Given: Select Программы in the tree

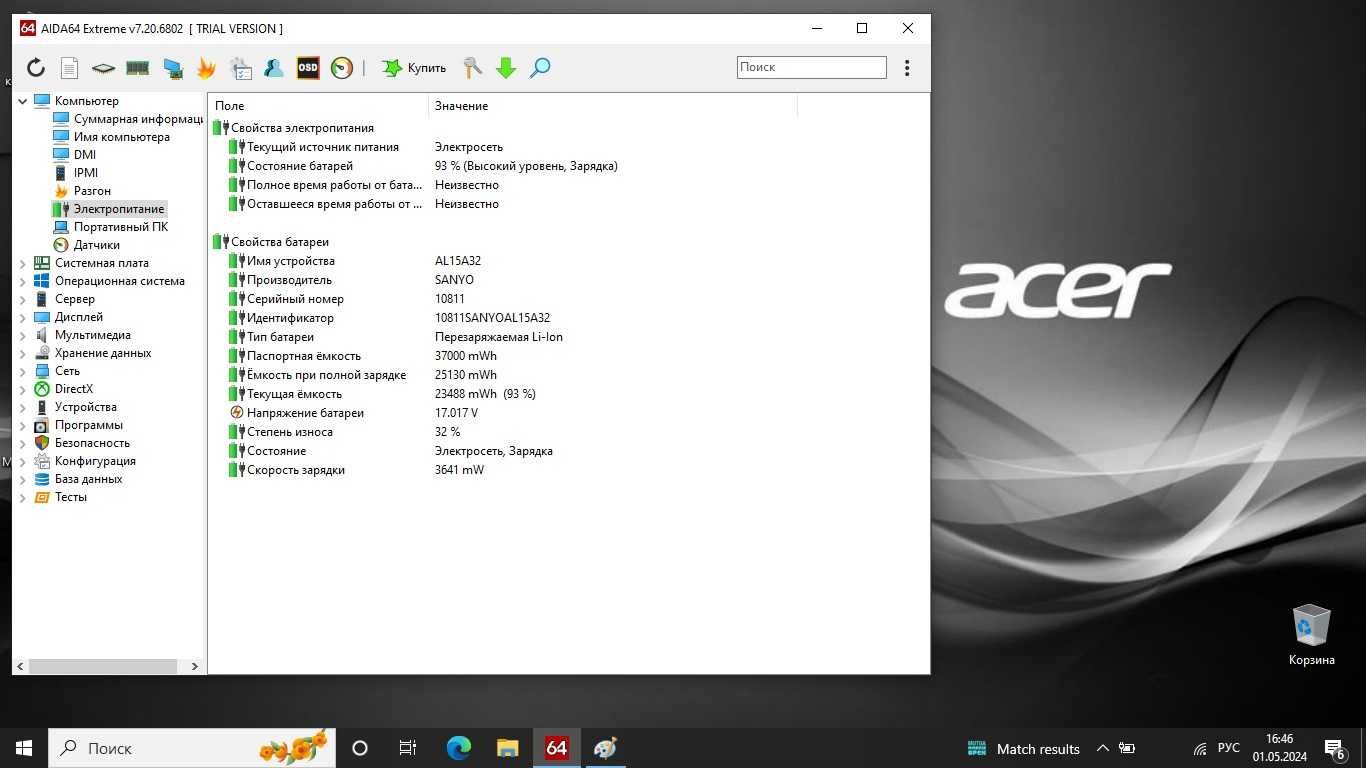Looking at the screenshot, I should [x=79, y=425].
